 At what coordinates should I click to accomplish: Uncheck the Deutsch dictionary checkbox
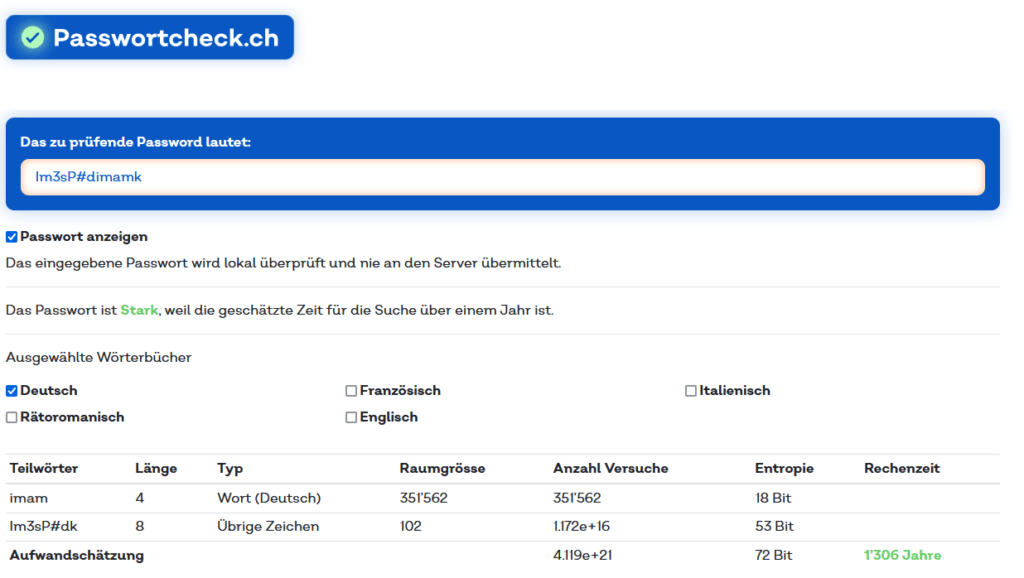(x=12, y=391)
